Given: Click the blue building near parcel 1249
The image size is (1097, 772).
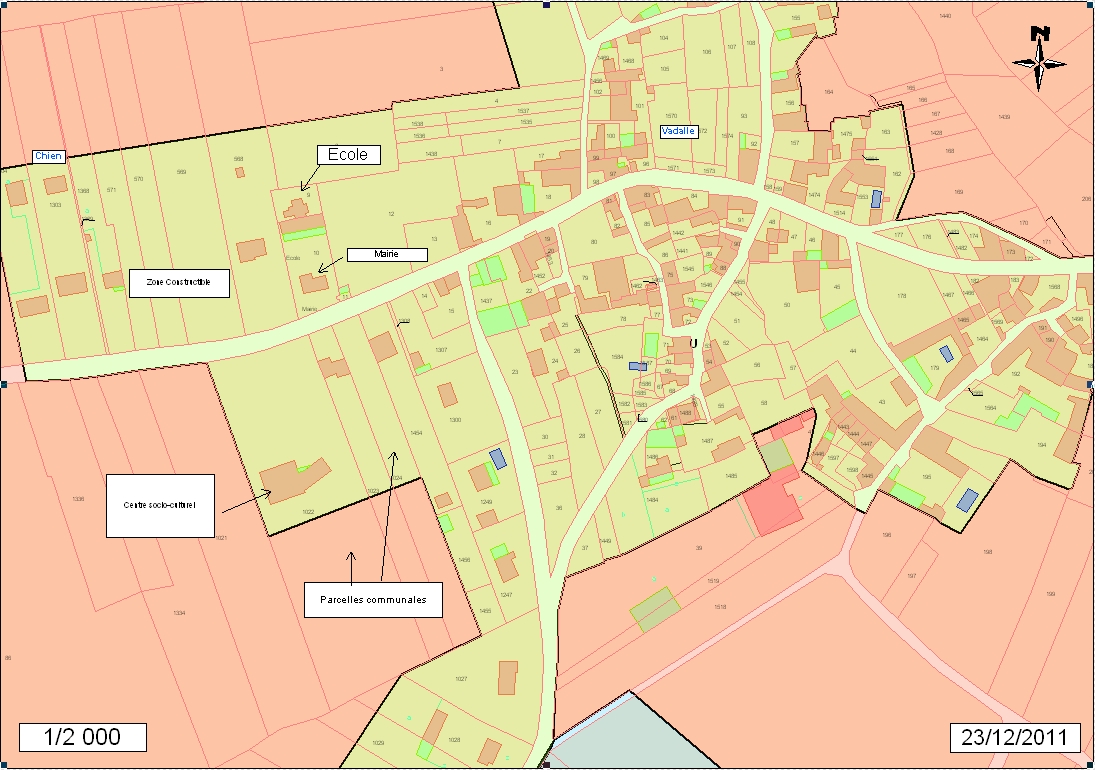Looking at the screenshot, I should (497, 459).
